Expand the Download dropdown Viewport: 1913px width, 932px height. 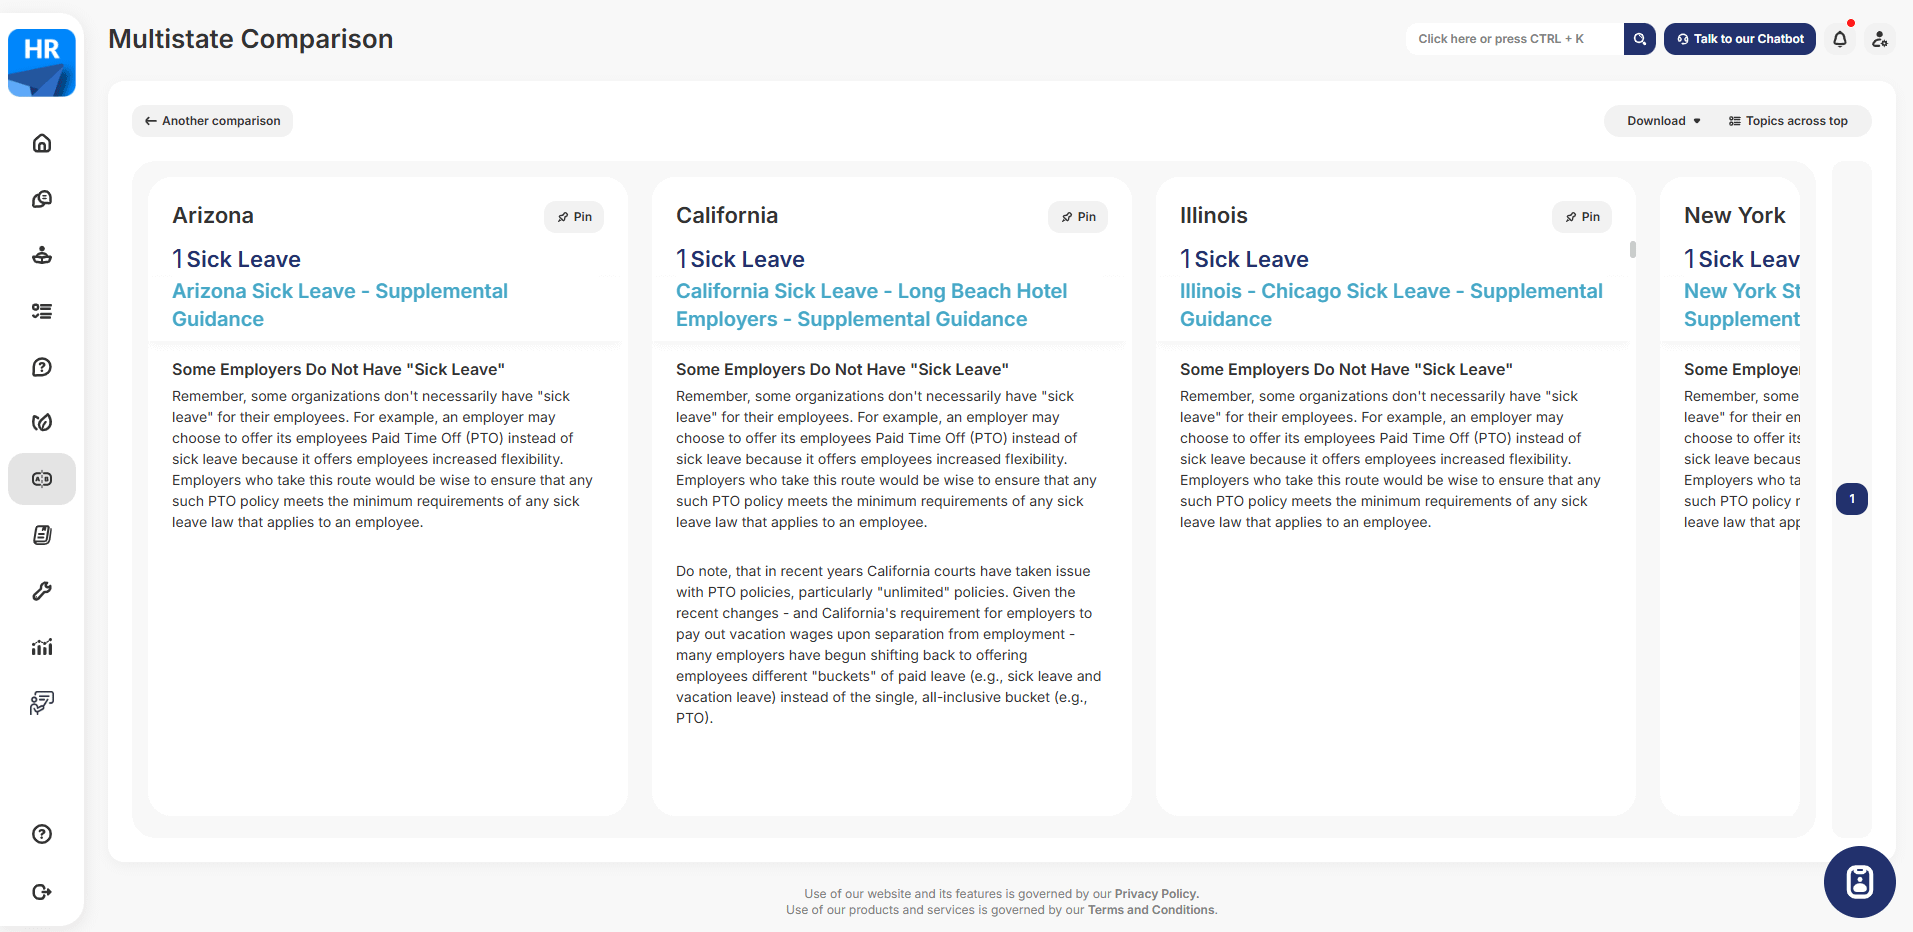coord(1663,121)
